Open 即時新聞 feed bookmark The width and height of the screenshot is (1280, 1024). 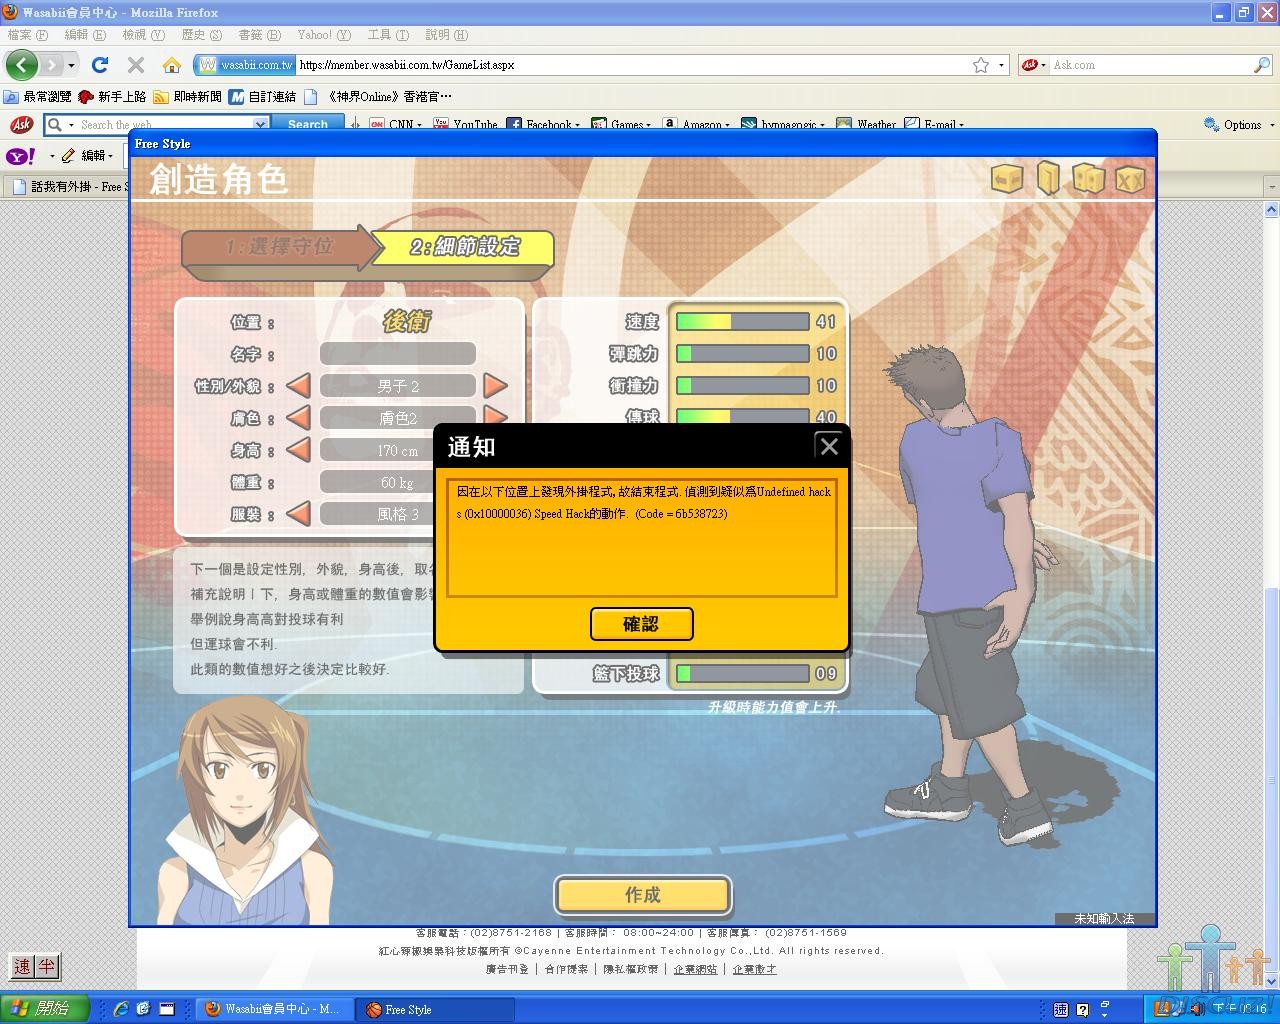[188, 97]
